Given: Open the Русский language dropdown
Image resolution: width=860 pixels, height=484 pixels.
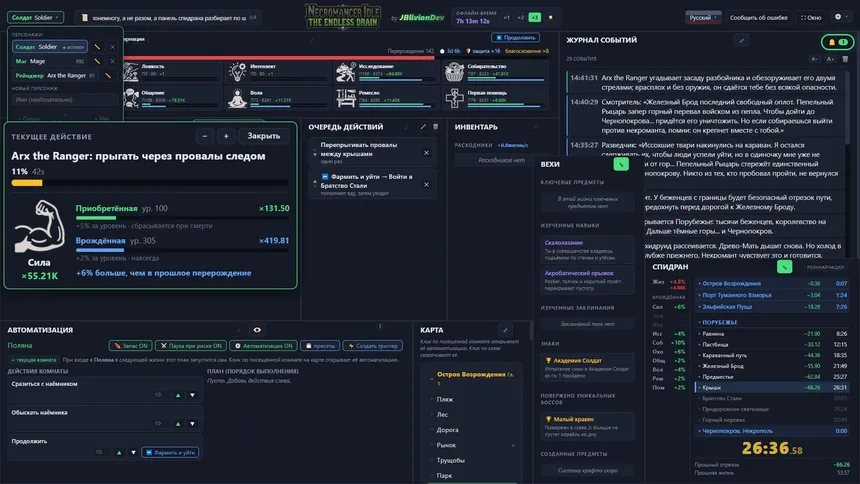Looking at the screenshot, I should (703, 18).
